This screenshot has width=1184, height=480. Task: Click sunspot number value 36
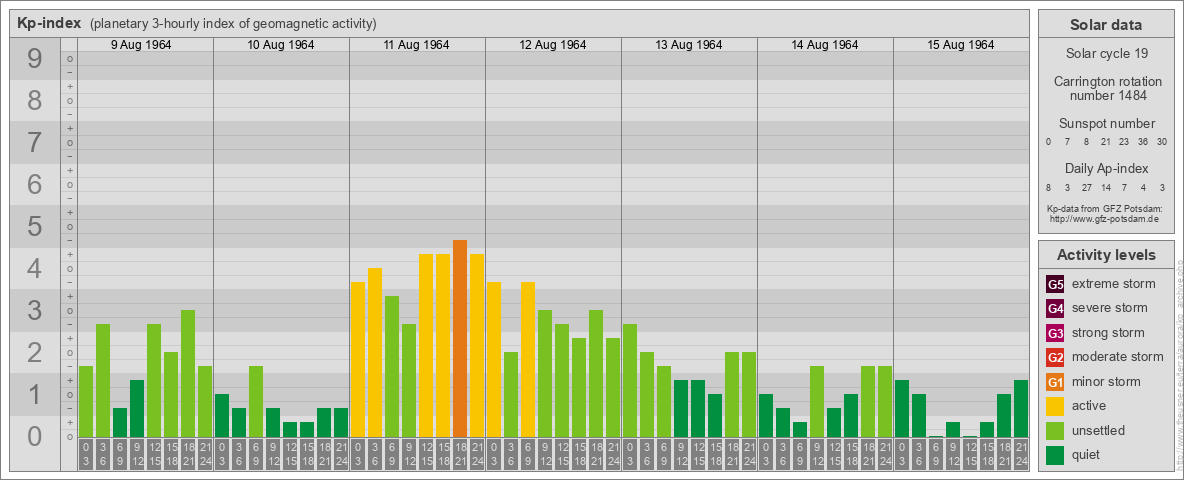click(x=1142, y=142)
